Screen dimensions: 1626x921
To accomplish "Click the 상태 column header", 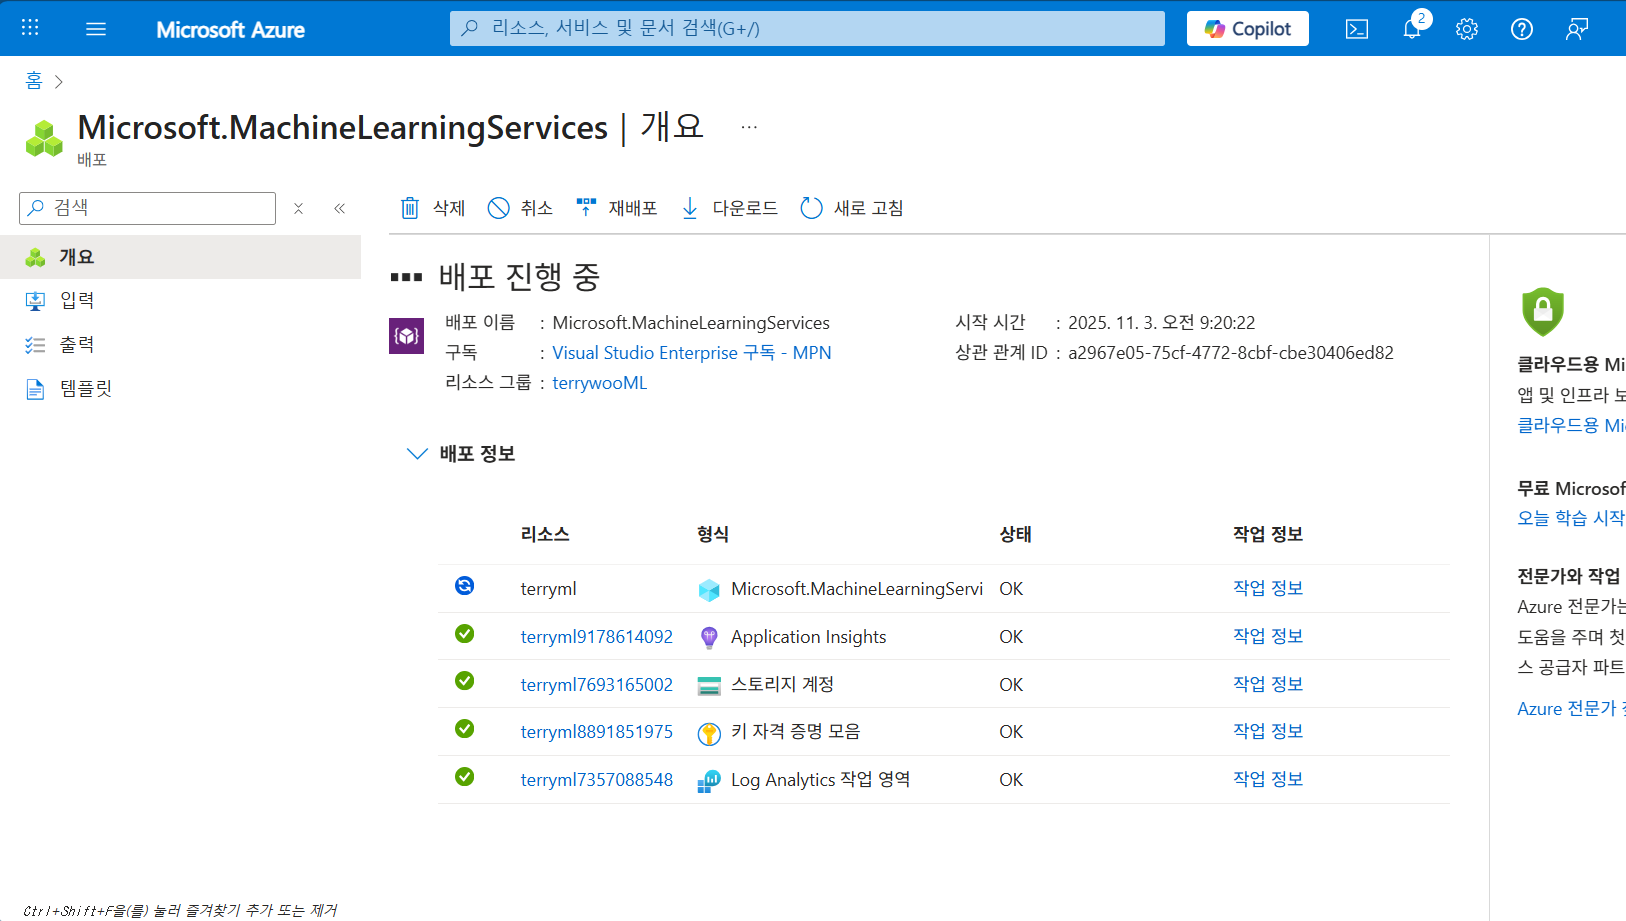I will click(1015, 534).
